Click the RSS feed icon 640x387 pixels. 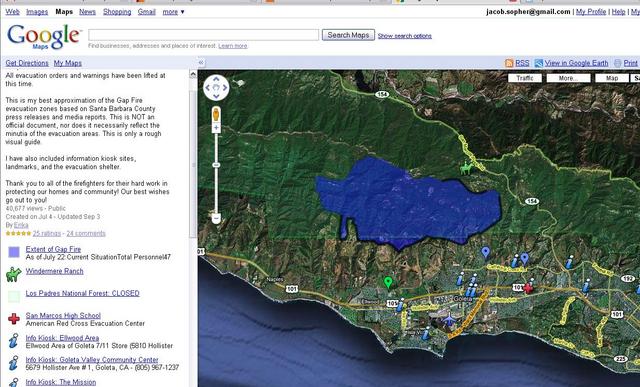pyautogui.click(x=509, y=63)
